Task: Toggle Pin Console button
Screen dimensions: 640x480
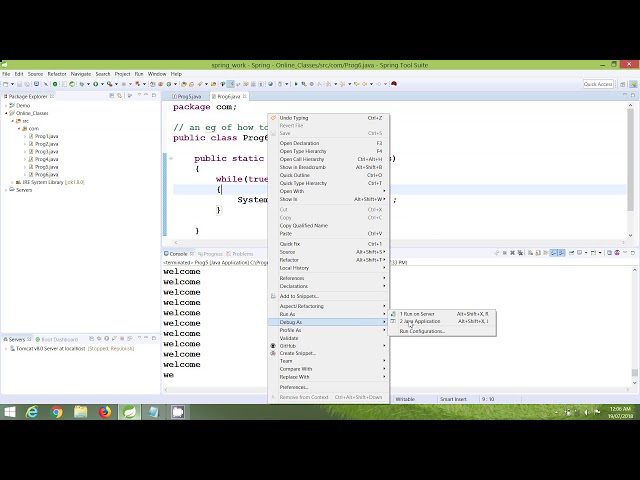Action: click(x=571, y=253)
